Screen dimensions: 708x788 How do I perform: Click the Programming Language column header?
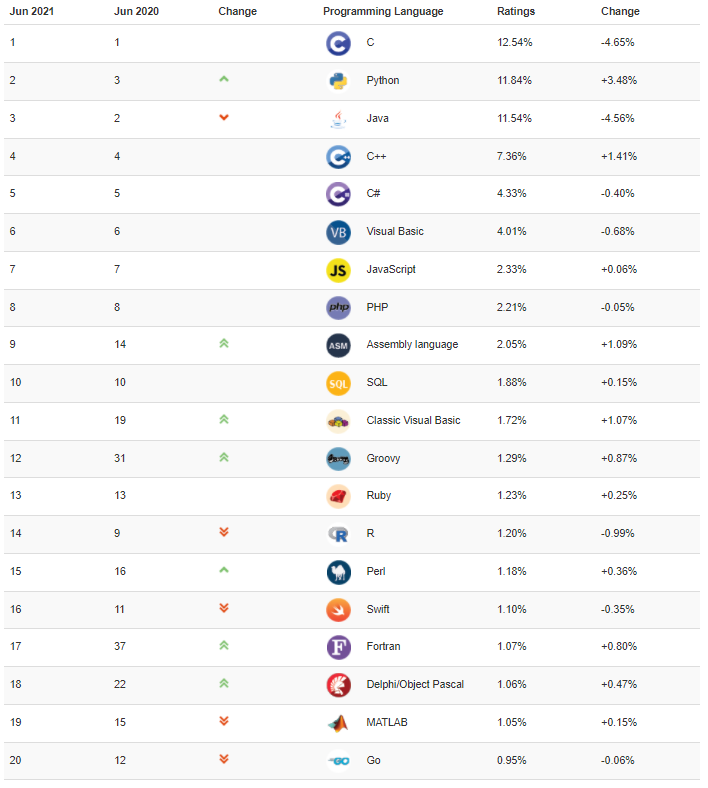click(383, 11)
